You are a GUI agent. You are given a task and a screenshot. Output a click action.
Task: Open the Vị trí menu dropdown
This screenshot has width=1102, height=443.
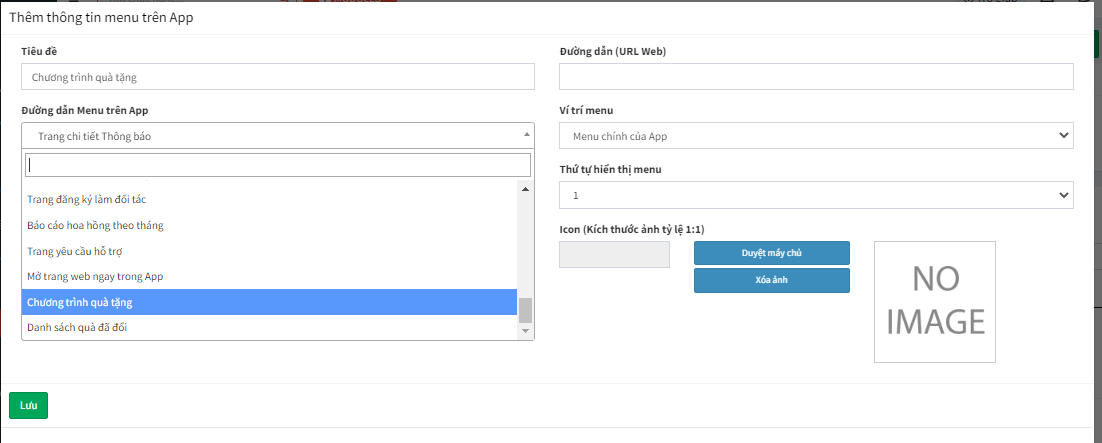(x=815, y=136)
